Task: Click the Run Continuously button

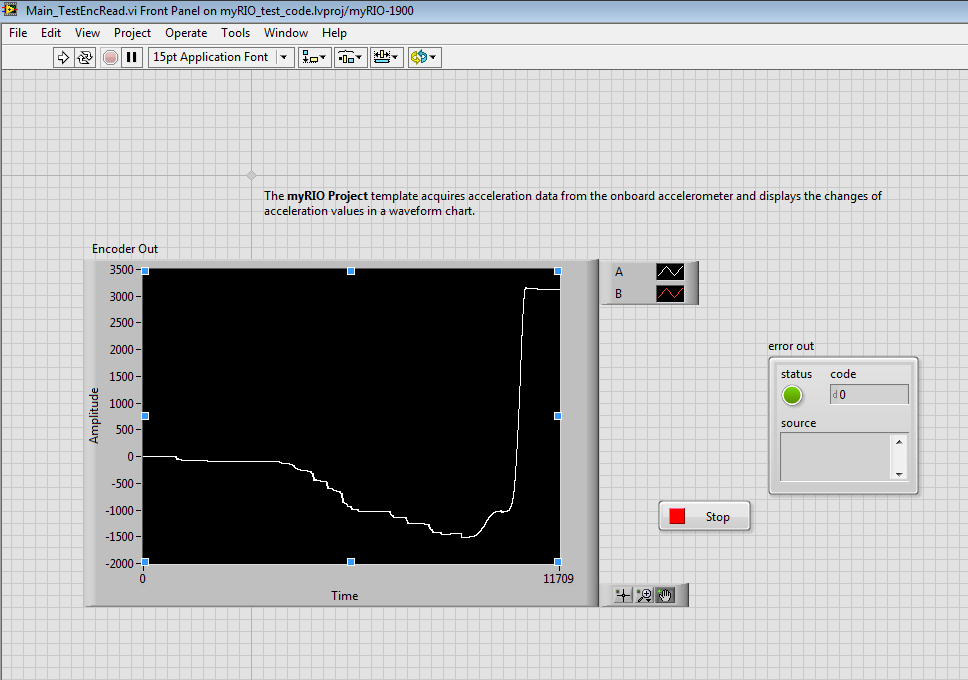Action: (x=85, y=57)
